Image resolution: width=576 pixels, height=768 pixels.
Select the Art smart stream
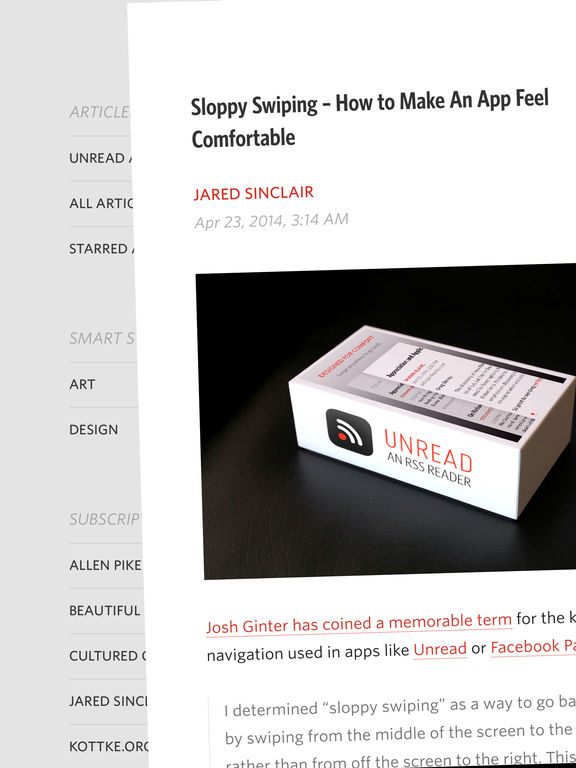pyautogui.click(x=103, y=384)
